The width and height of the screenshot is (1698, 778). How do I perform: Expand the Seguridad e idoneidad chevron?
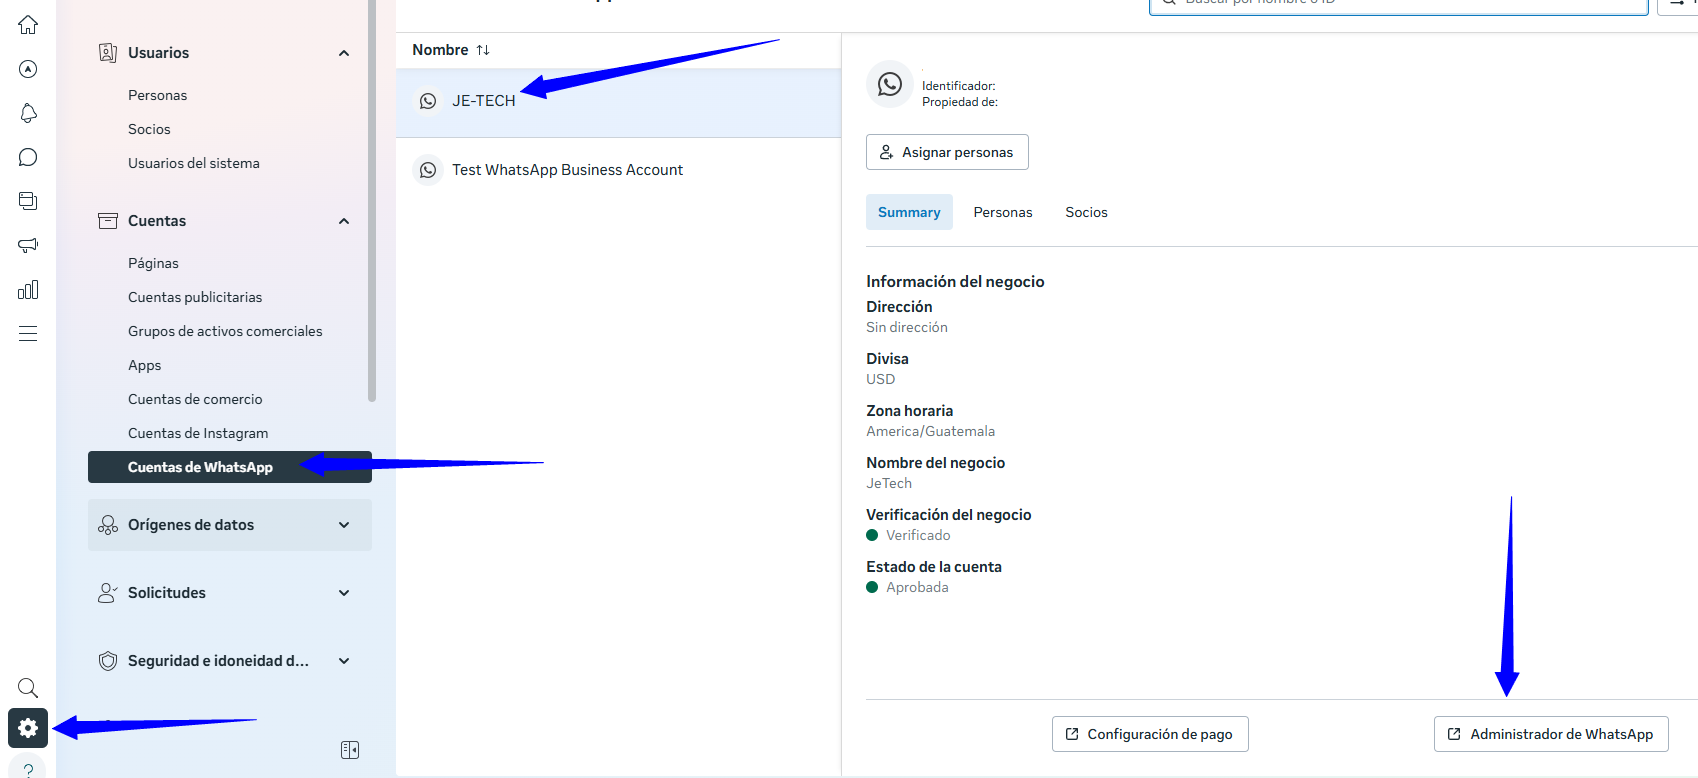click(x=344, y=661)
